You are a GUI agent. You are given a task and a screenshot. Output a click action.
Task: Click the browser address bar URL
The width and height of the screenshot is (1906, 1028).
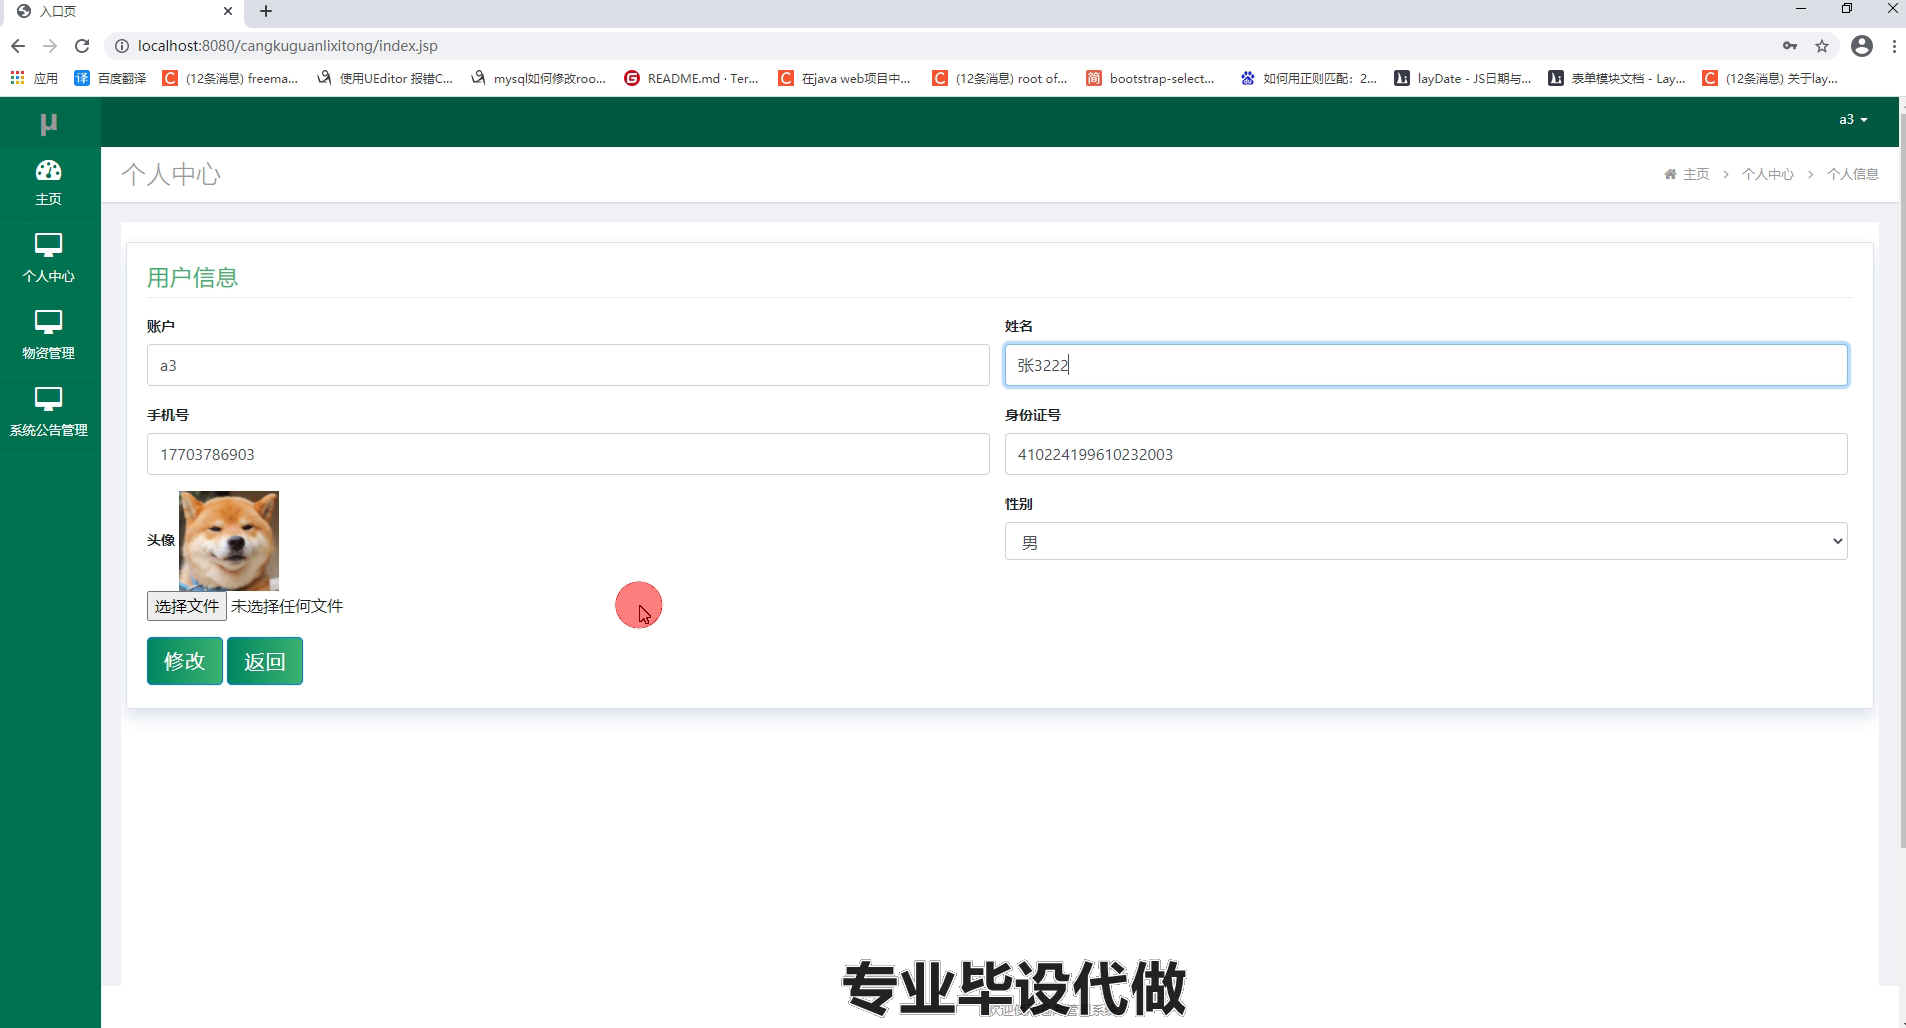pos(288,46)
